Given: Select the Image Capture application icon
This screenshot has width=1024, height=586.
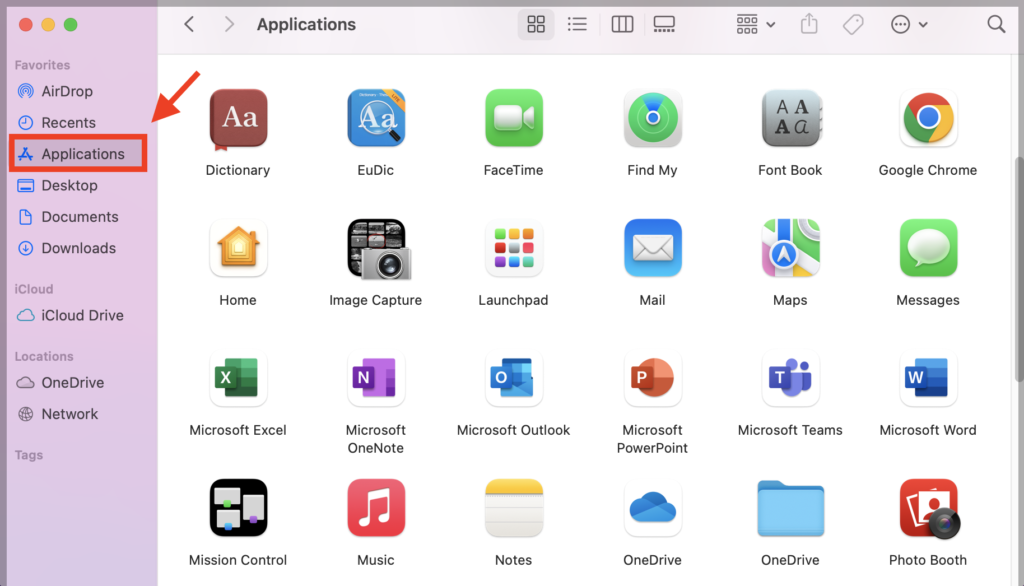Looking at the screenshot, I should 375,248.
